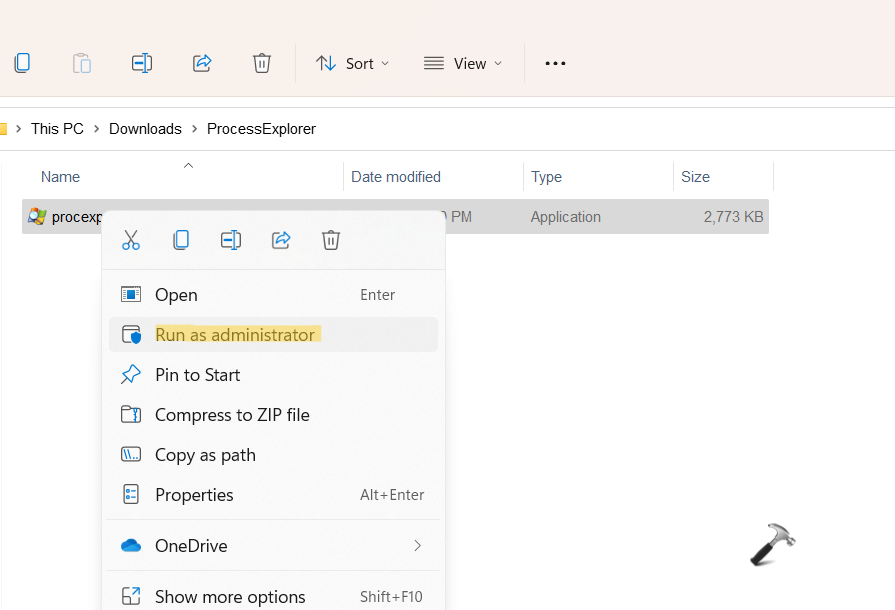Navigate to Downloads in the breadcrumb
This screenshot has height=610, width=895.
(145, 129)
